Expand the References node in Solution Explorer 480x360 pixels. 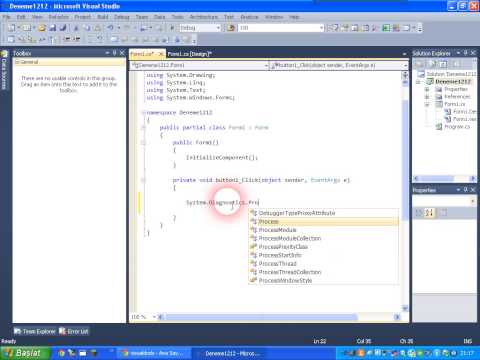pyautogui.click(x=427, y=97)
